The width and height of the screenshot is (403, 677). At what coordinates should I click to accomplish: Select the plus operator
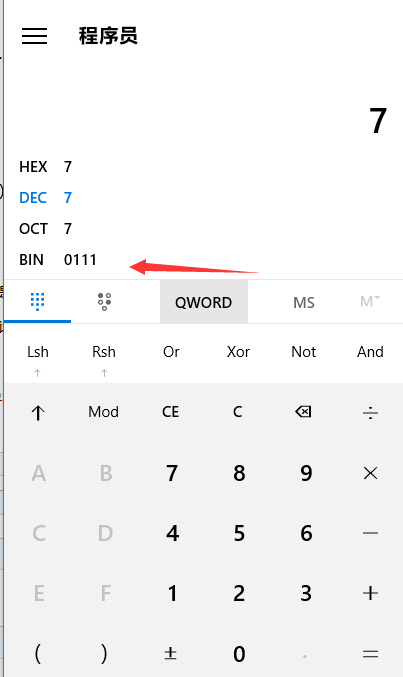pyautogui.click(x=370, y=593)
